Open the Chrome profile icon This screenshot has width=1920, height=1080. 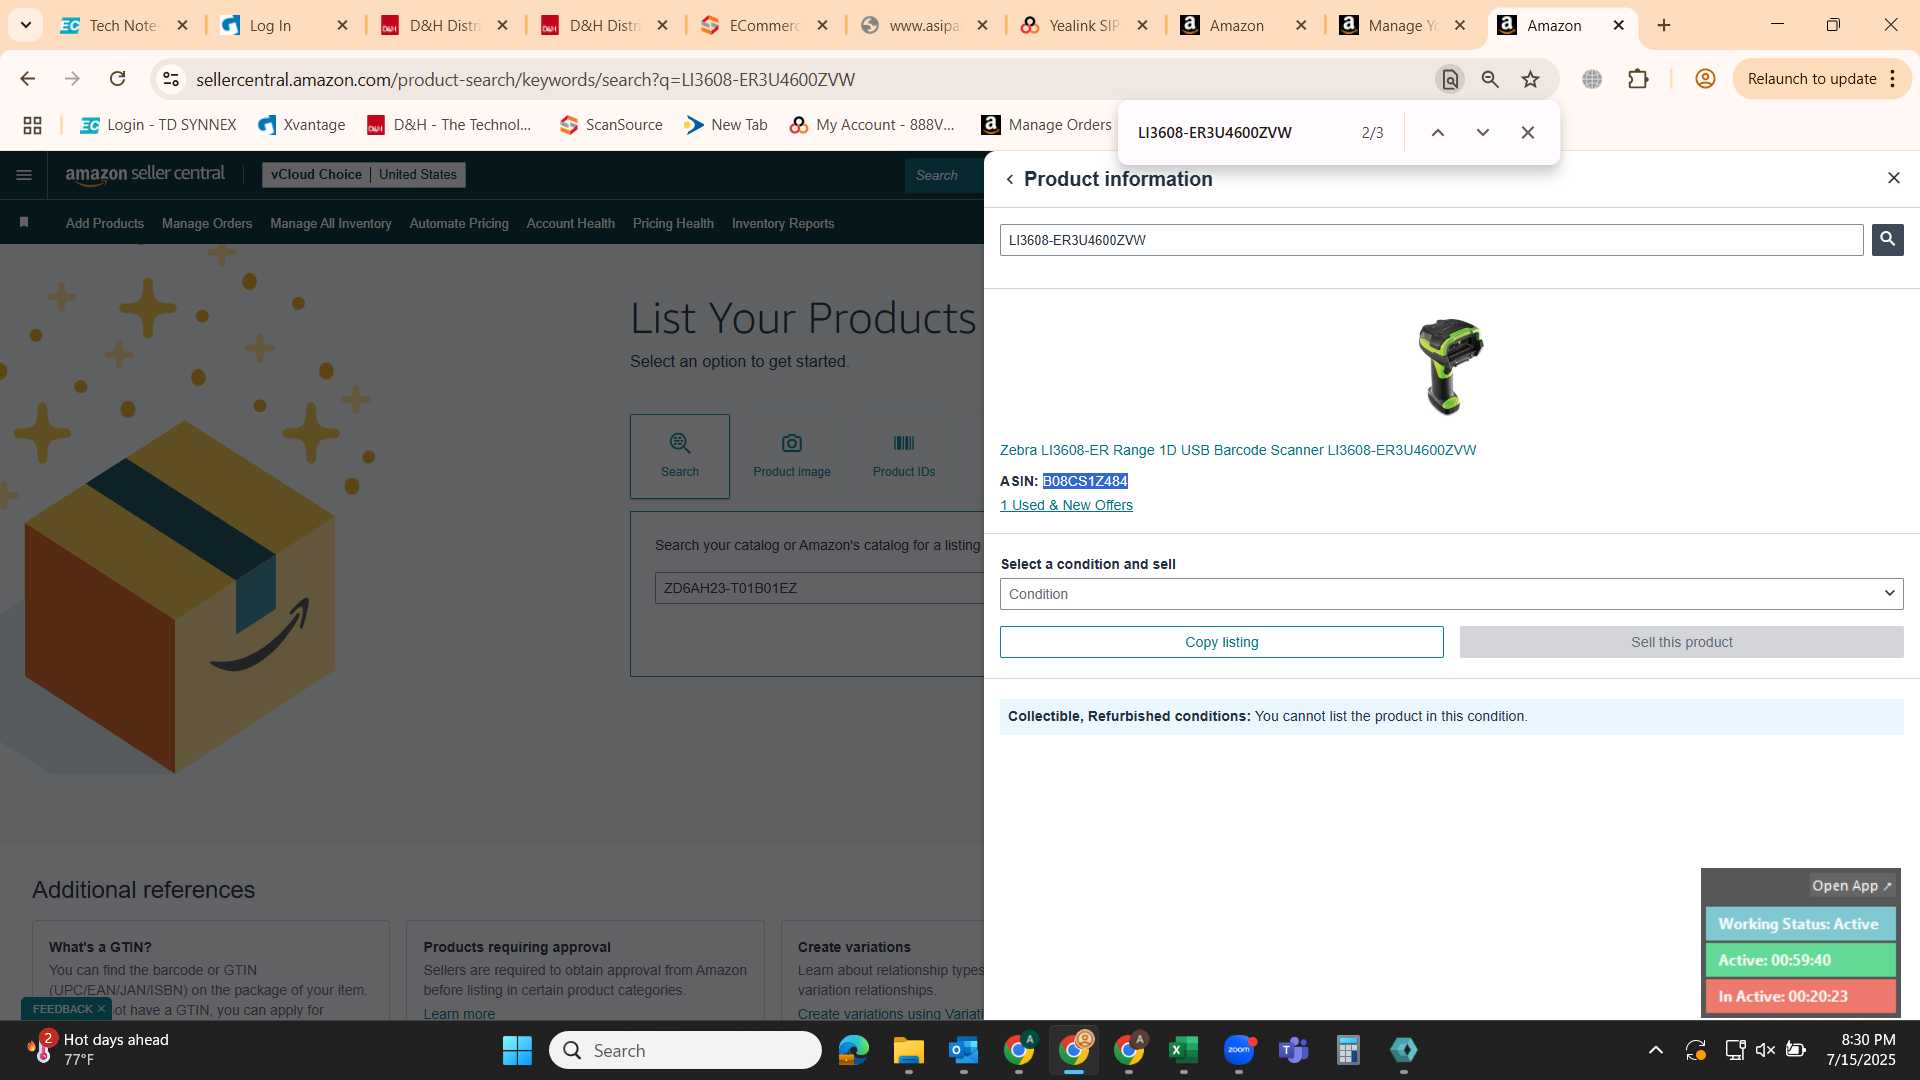tap(1705, 79)
